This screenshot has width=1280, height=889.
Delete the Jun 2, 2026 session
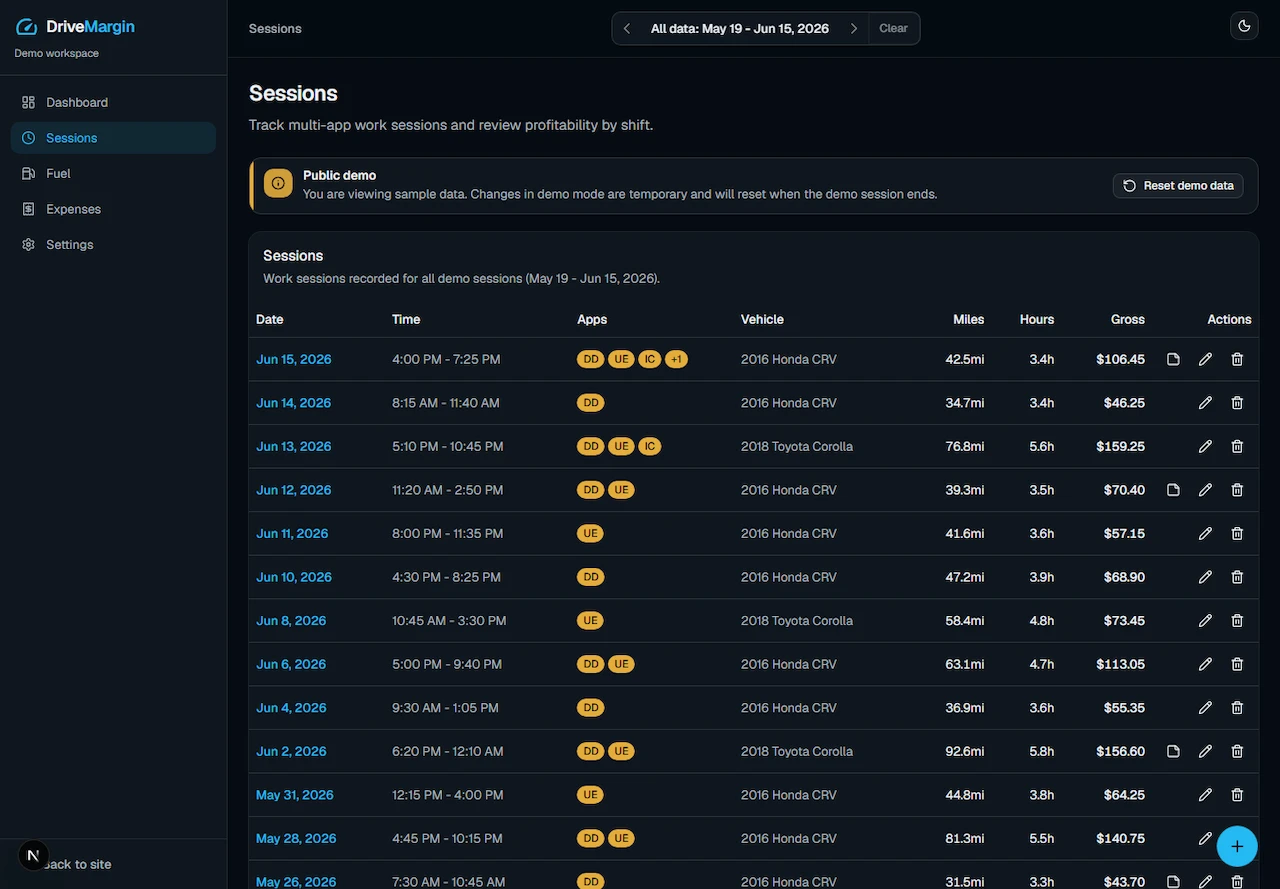pyautogui.click(x=1237, y=751)
